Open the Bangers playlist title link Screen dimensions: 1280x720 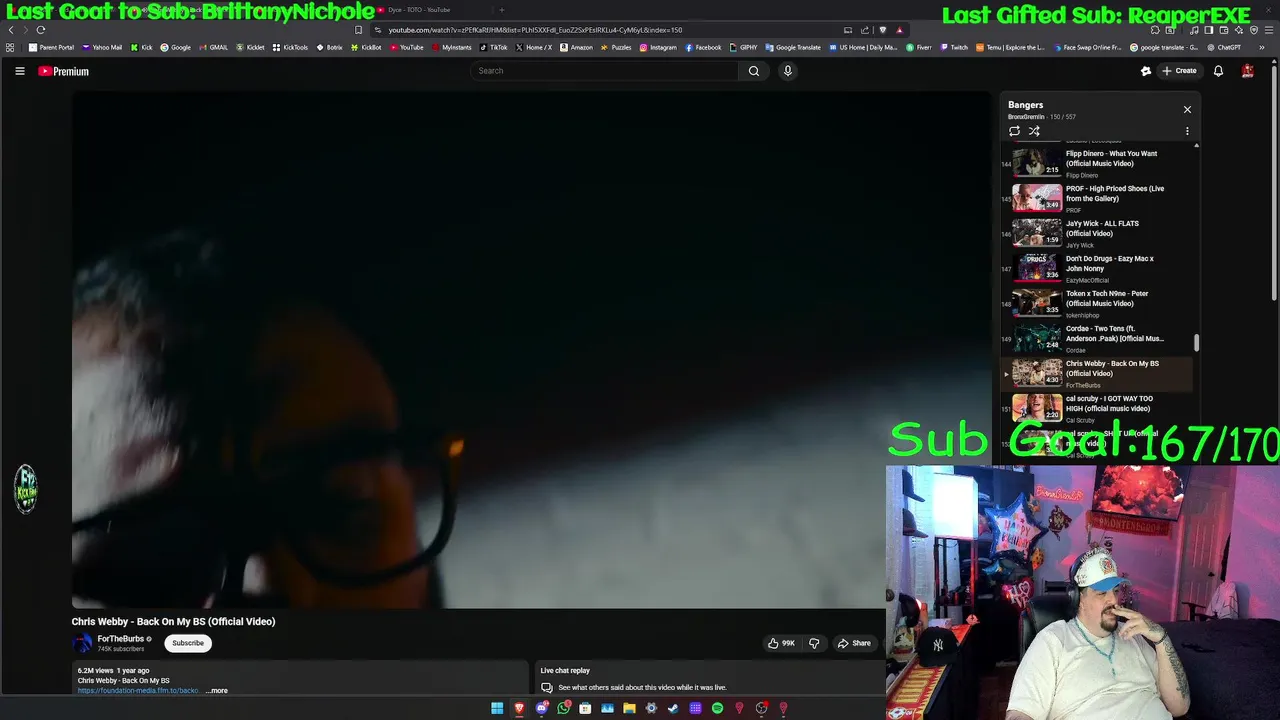pyautogui.click(x=1025, y=105)
